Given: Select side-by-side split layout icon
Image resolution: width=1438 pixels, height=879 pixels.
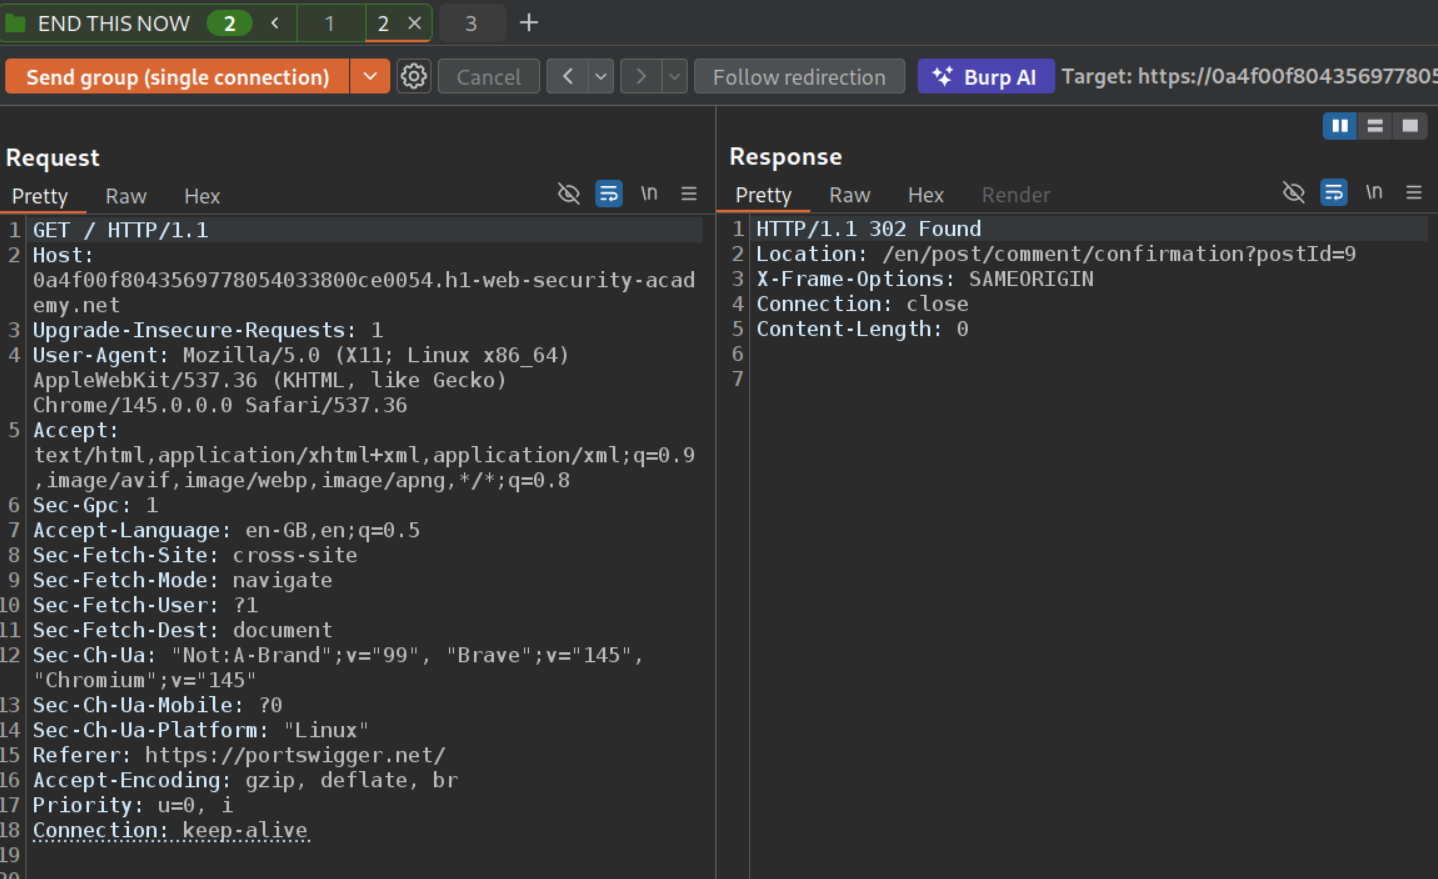Looking at the screenshot, I should click(x=1339, y=125).
